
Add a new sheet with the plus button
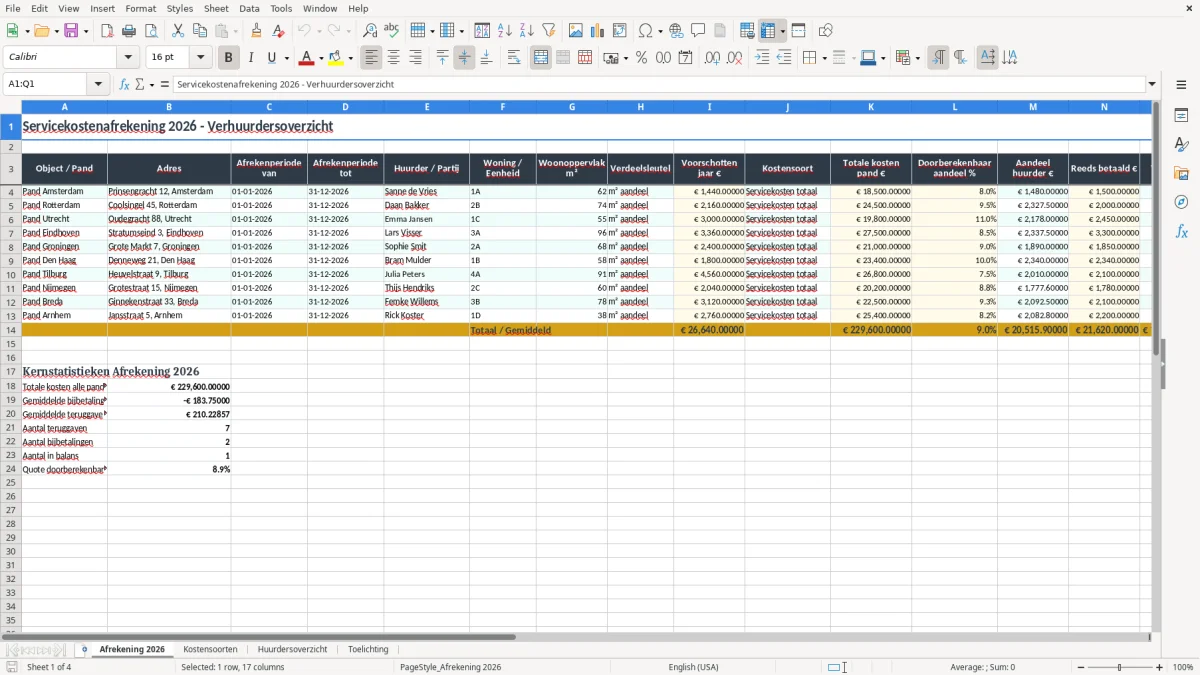coord(84,649)
